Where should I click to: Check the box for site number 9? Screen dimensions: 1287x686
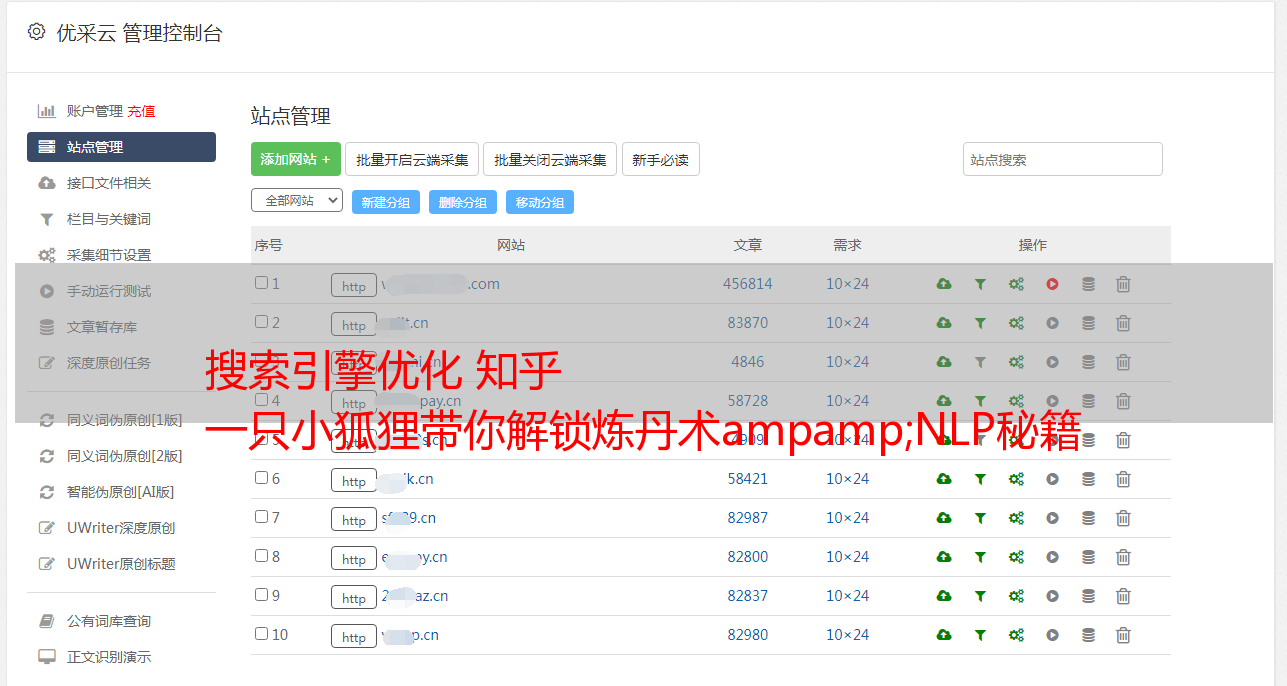[261, 595]
